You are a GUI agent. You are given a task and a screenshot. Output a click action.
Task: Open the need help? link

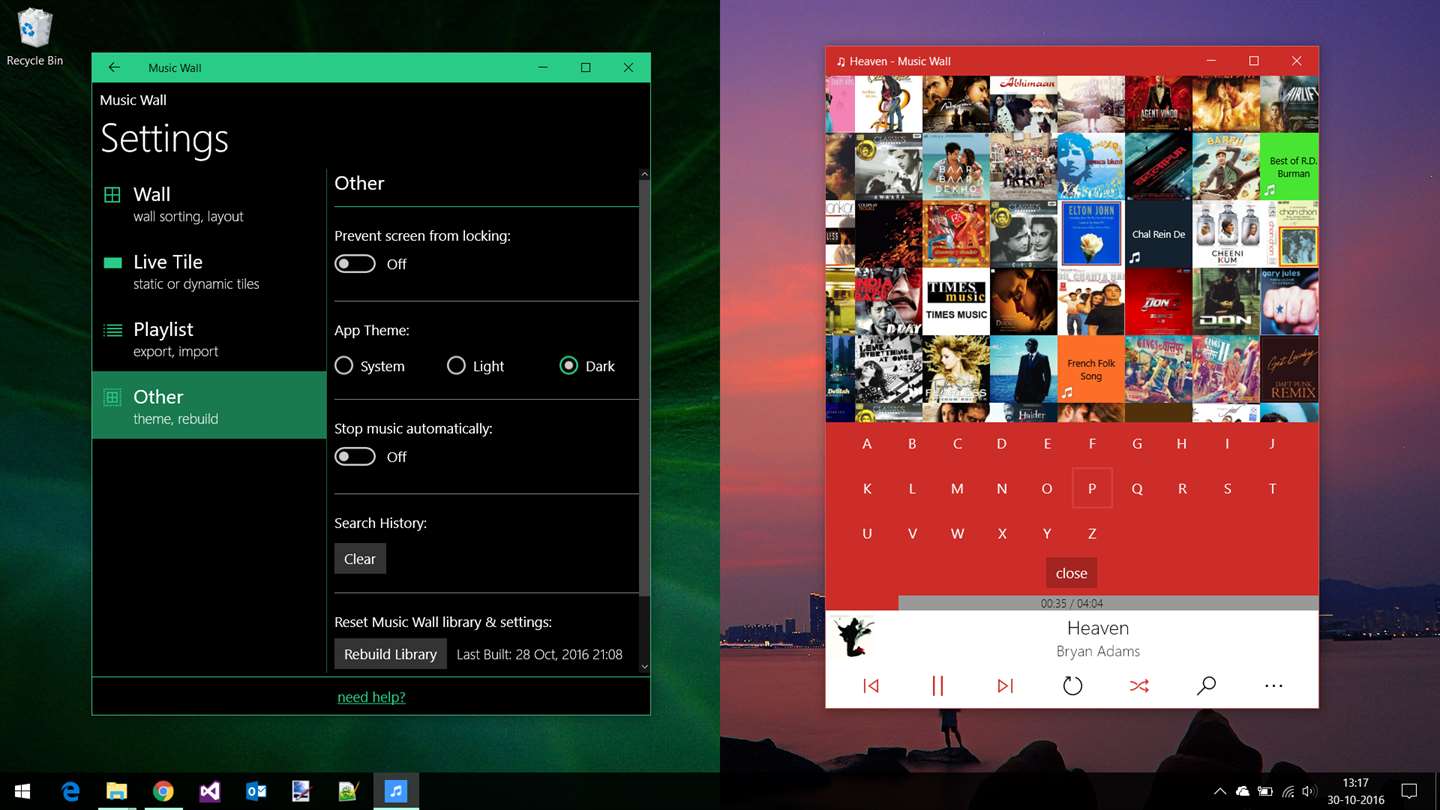pos(371,697)
